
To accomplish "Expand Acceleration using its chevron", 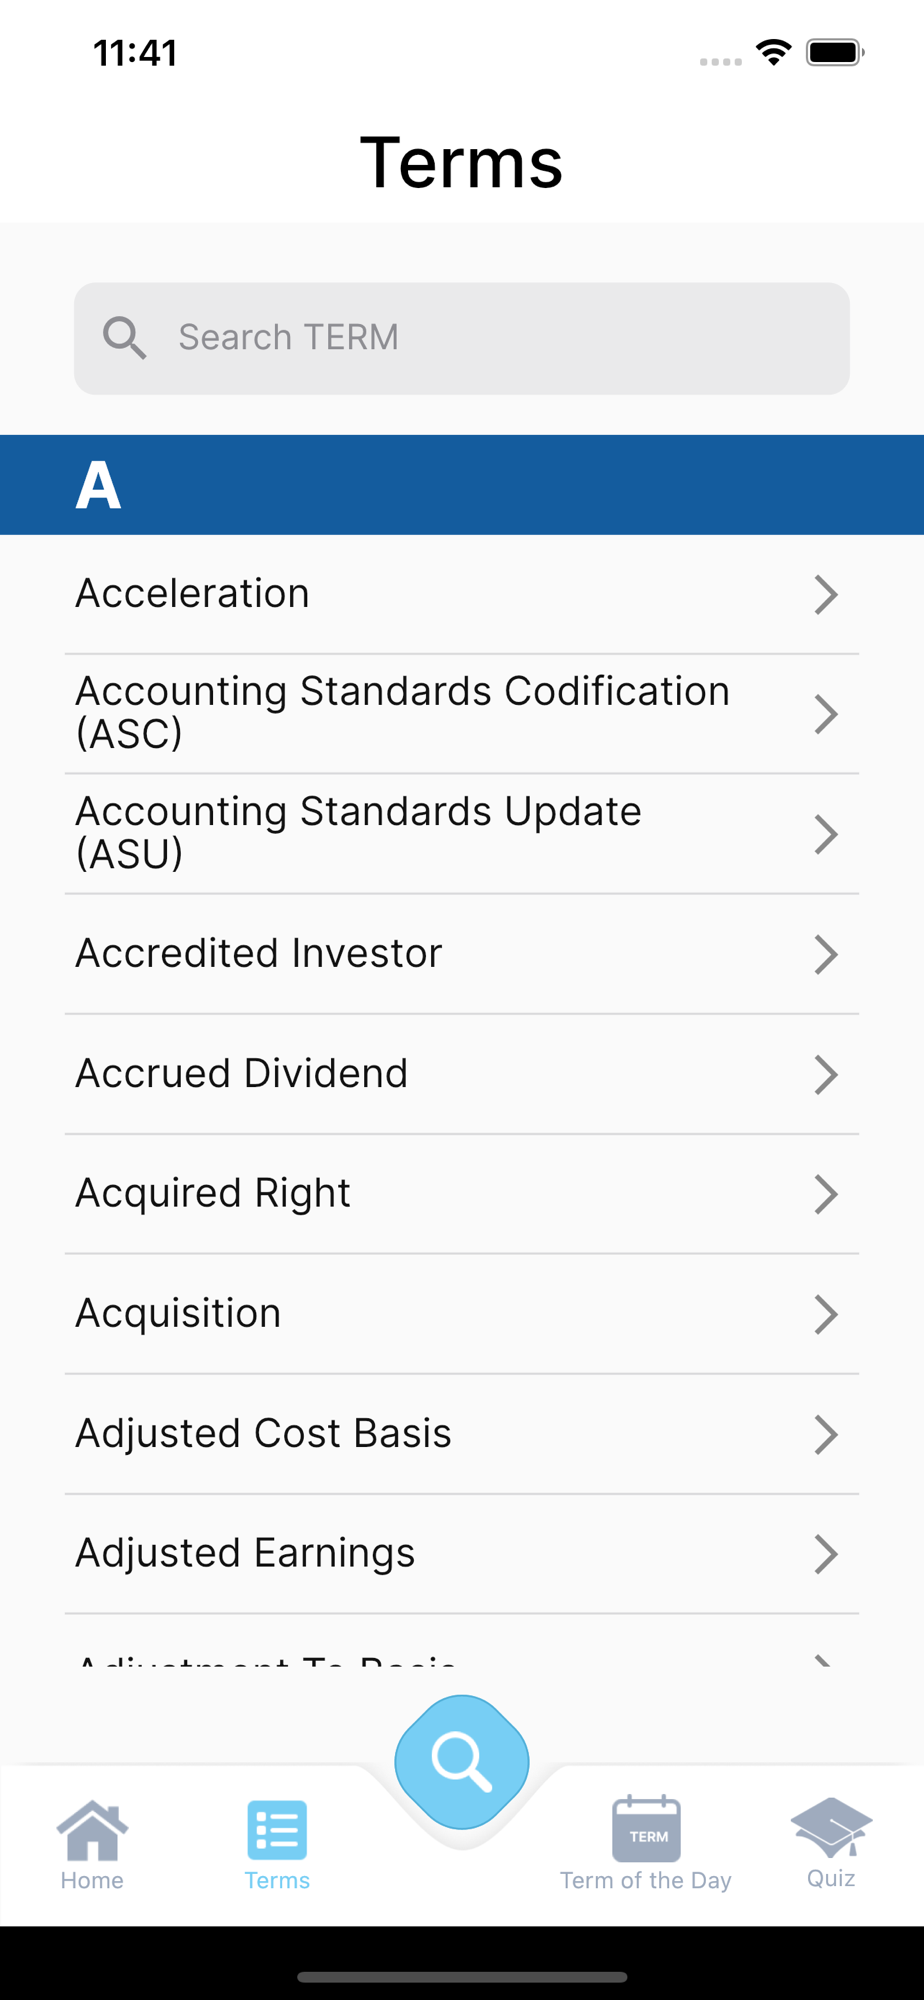I will [x=825, y=594].
